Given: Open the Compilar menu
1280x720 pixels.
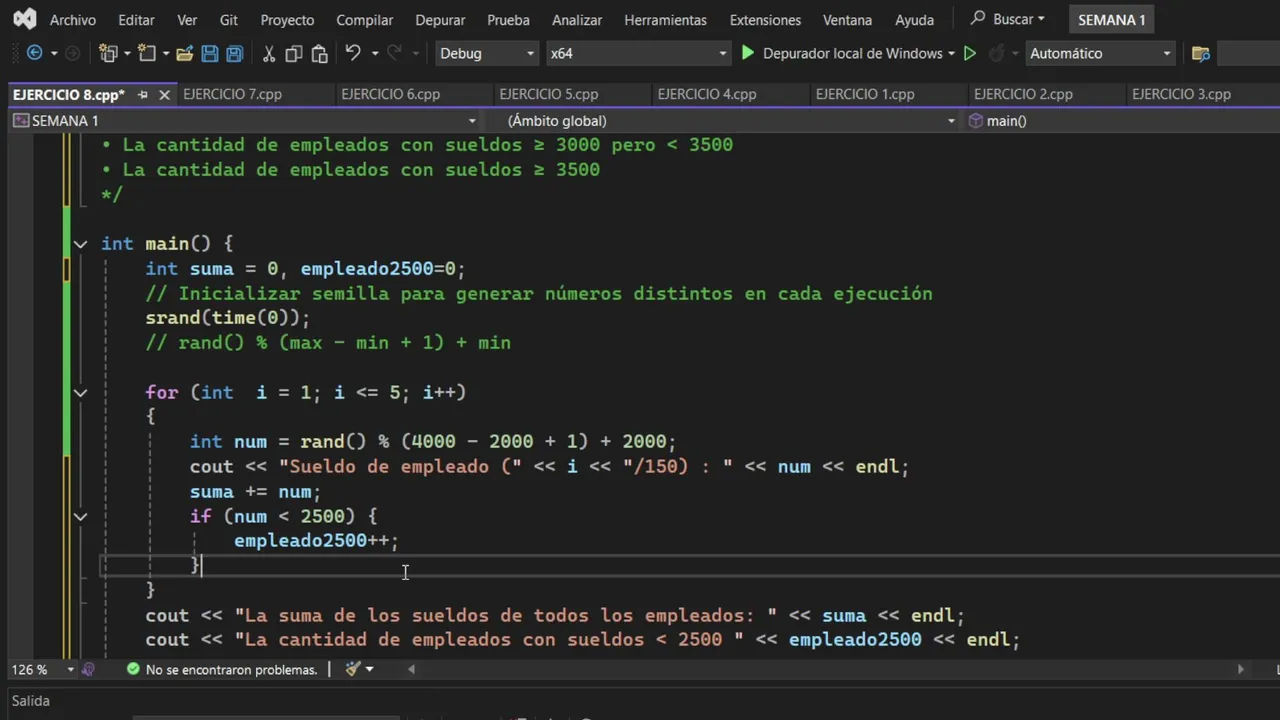Looking at the screenshot, I should click(x=364, y=19).
